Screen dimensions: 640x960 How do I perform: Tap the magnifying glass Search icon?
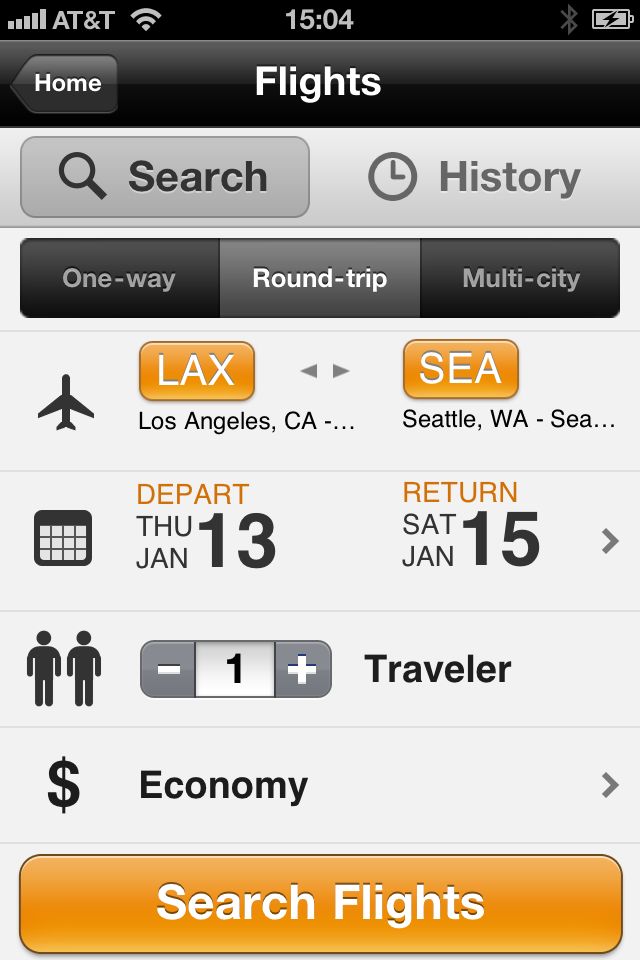coord(82,177)
